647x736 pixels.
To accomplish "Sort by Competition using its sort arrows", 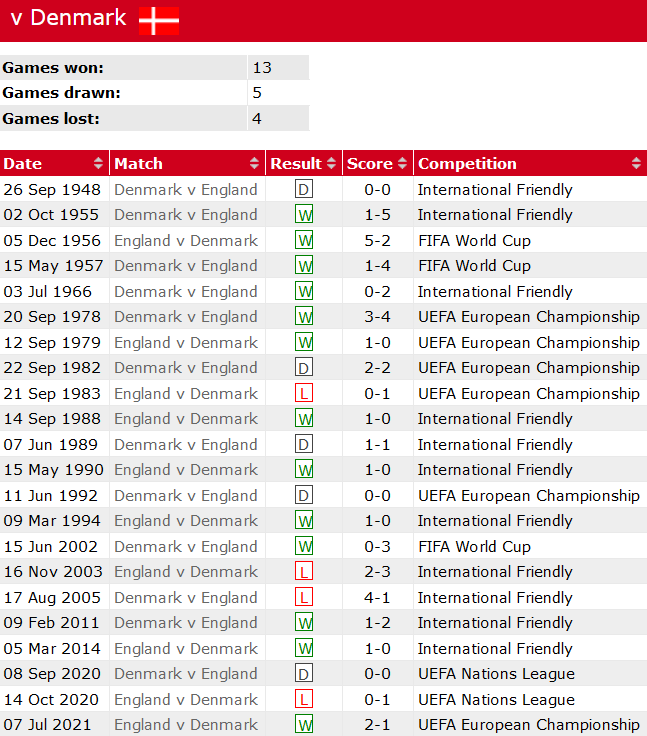I will coord(636,164).
